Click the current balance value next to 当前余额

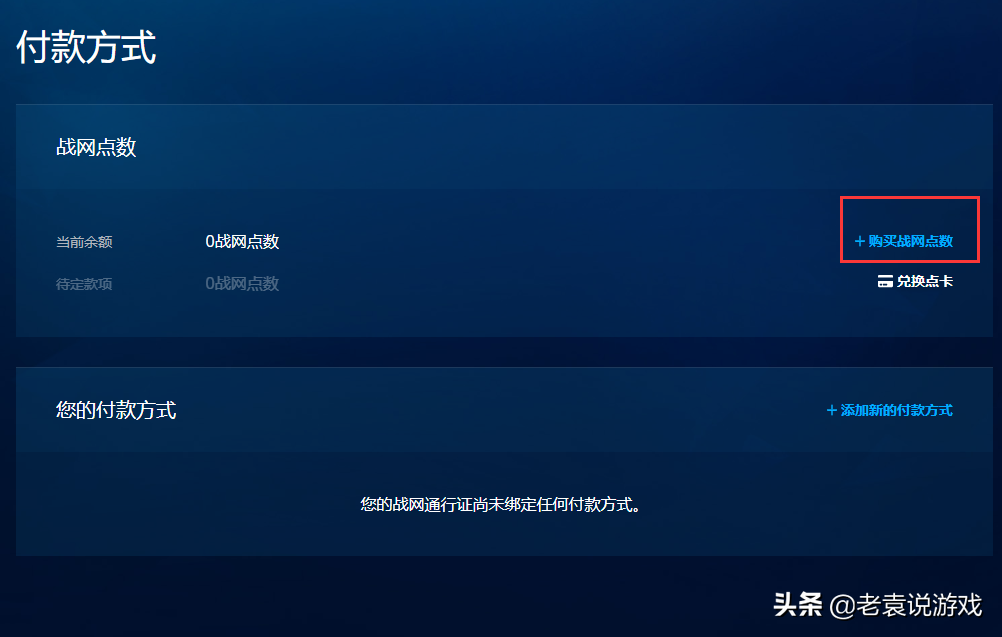click(x=242, y=242)
